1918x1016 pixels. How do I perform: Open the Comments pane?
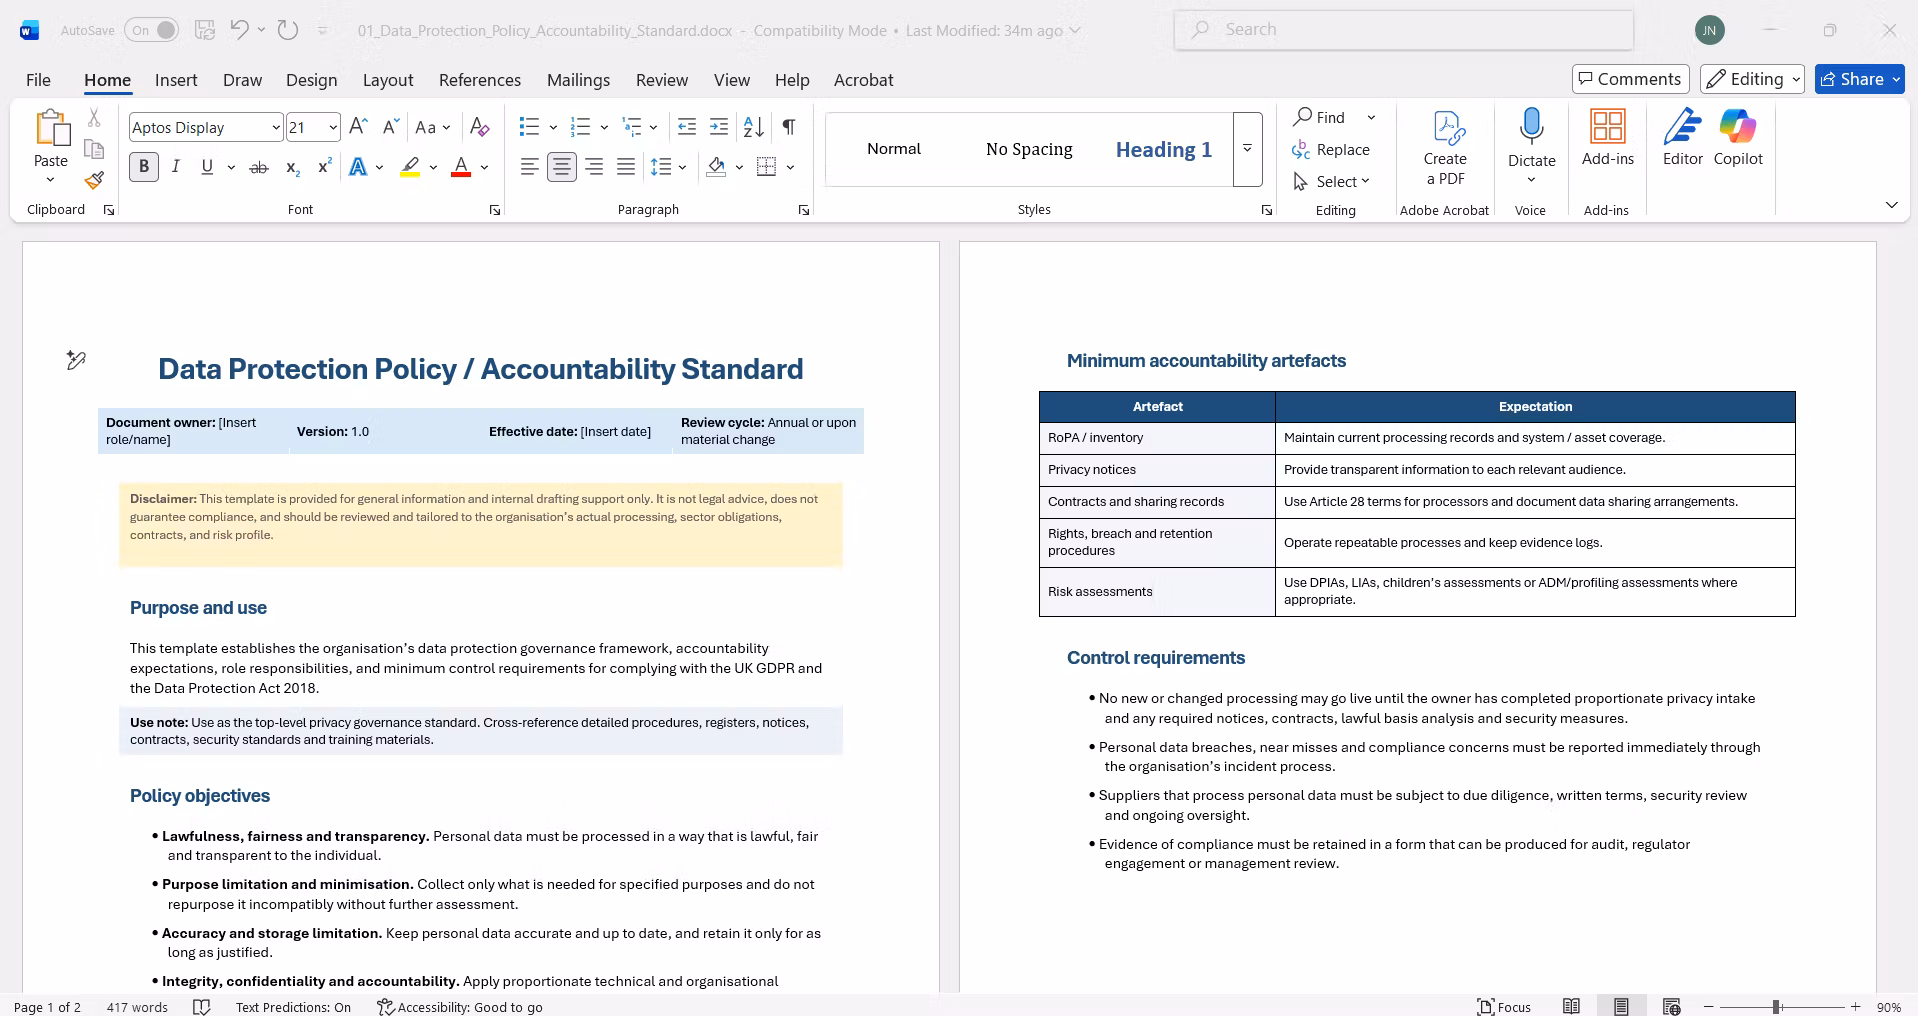1630,79
